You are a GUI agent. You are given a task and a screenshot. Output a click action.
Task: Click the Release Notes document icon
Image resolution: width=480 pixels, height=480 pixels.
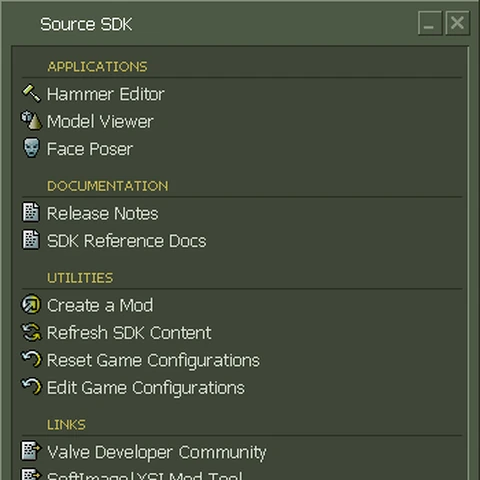click(31, 212)
